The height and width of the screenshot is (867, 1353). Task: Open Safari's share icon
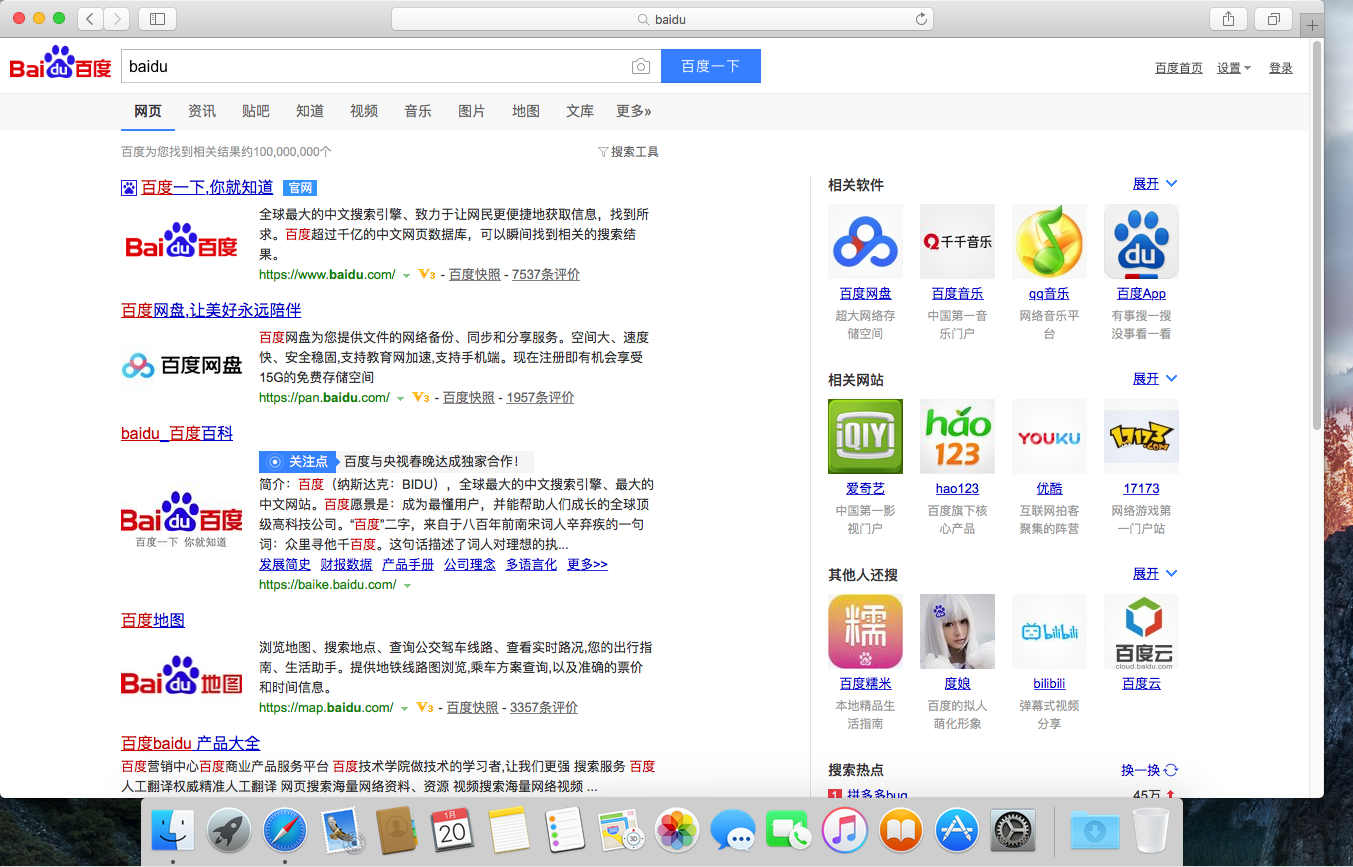1228,19
